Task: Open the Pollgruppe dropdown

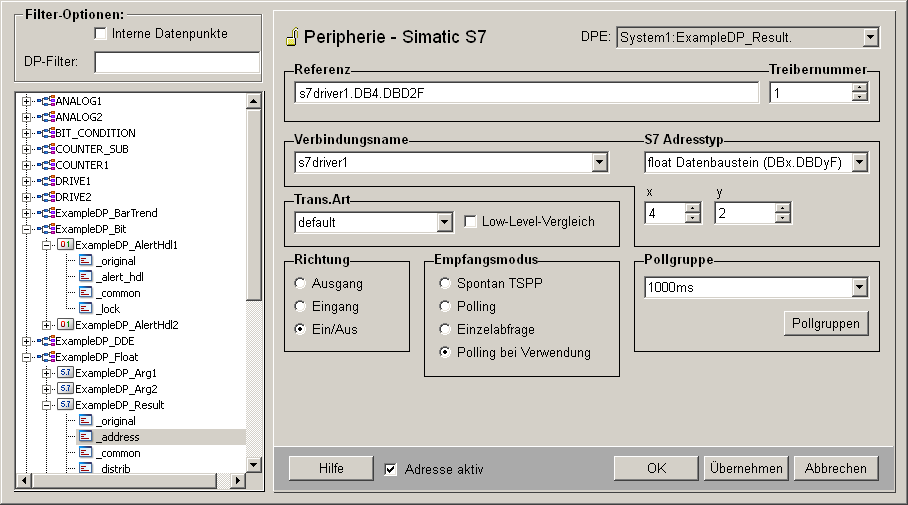Action: [859, 287]
